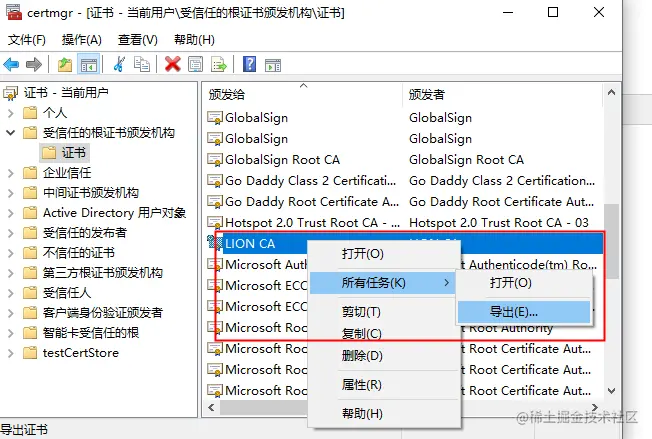This screenshot has height=439, width=652.
Task: Click the certificate icon beside LION CA
Action: tap(215, 243)
